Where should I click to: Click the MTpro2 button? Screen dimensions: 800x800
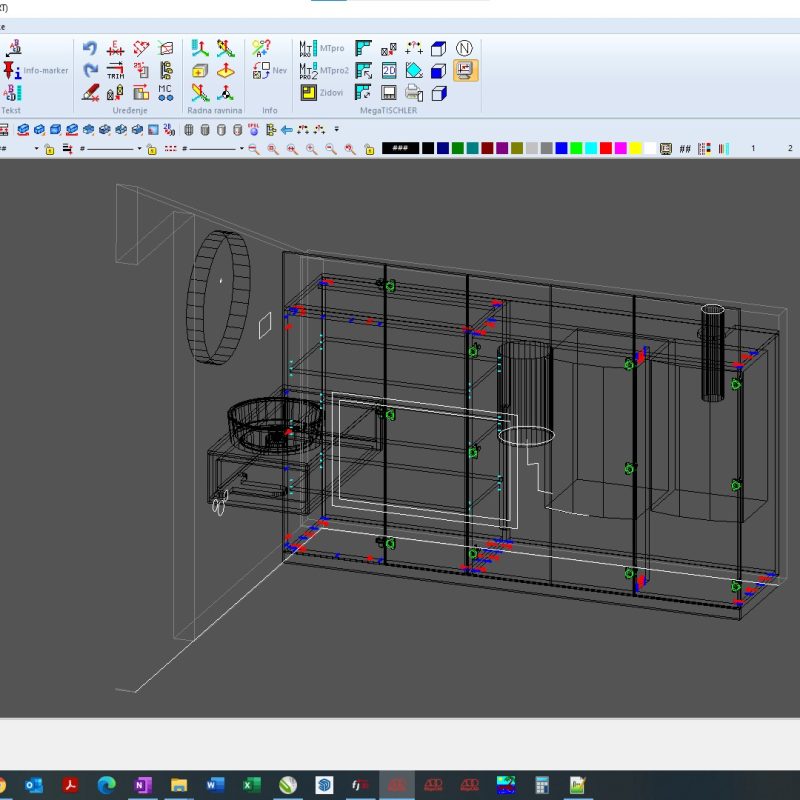[325, 70]
